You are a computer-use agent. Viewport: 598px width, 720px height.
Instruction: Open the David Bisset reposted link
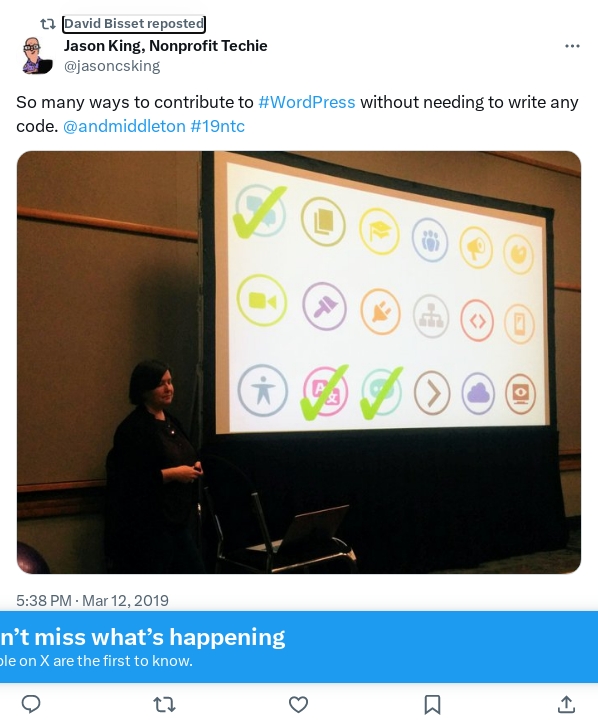[134, 24]
